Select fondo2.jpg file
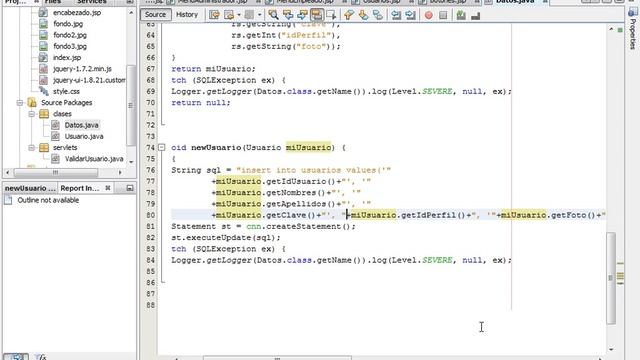This screenshot has width=640, height=360. coord(70,35)
